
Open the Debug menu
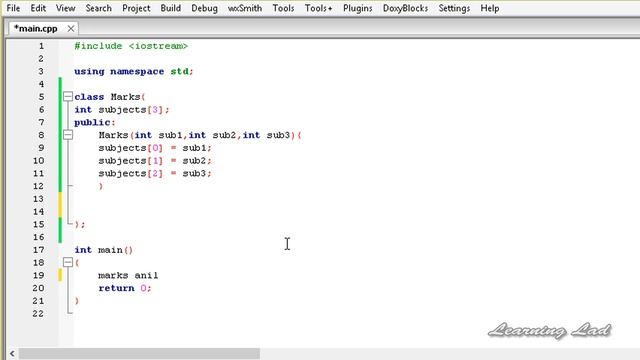tap(204, 8)
